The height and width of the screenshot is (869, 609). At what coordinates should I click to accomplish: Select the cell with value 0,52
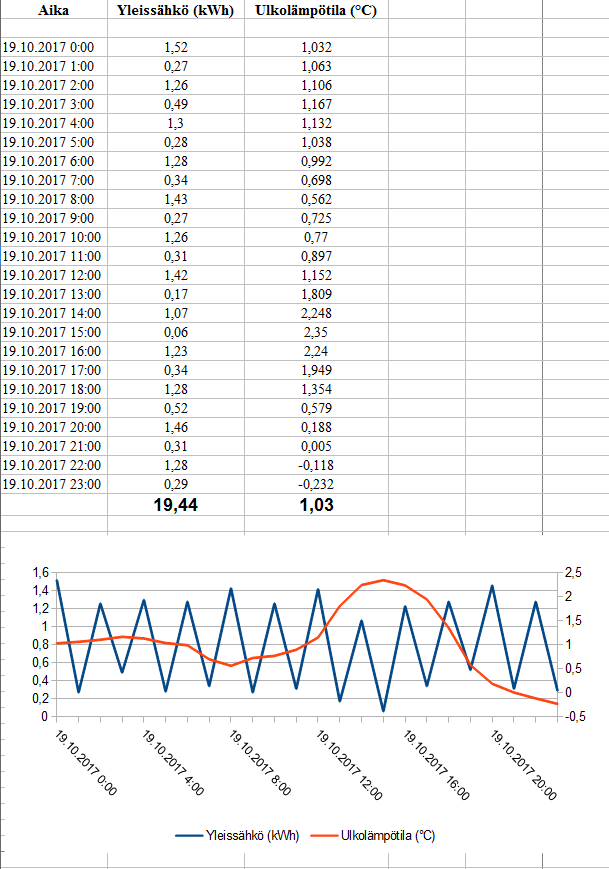(x=176, y=408)
